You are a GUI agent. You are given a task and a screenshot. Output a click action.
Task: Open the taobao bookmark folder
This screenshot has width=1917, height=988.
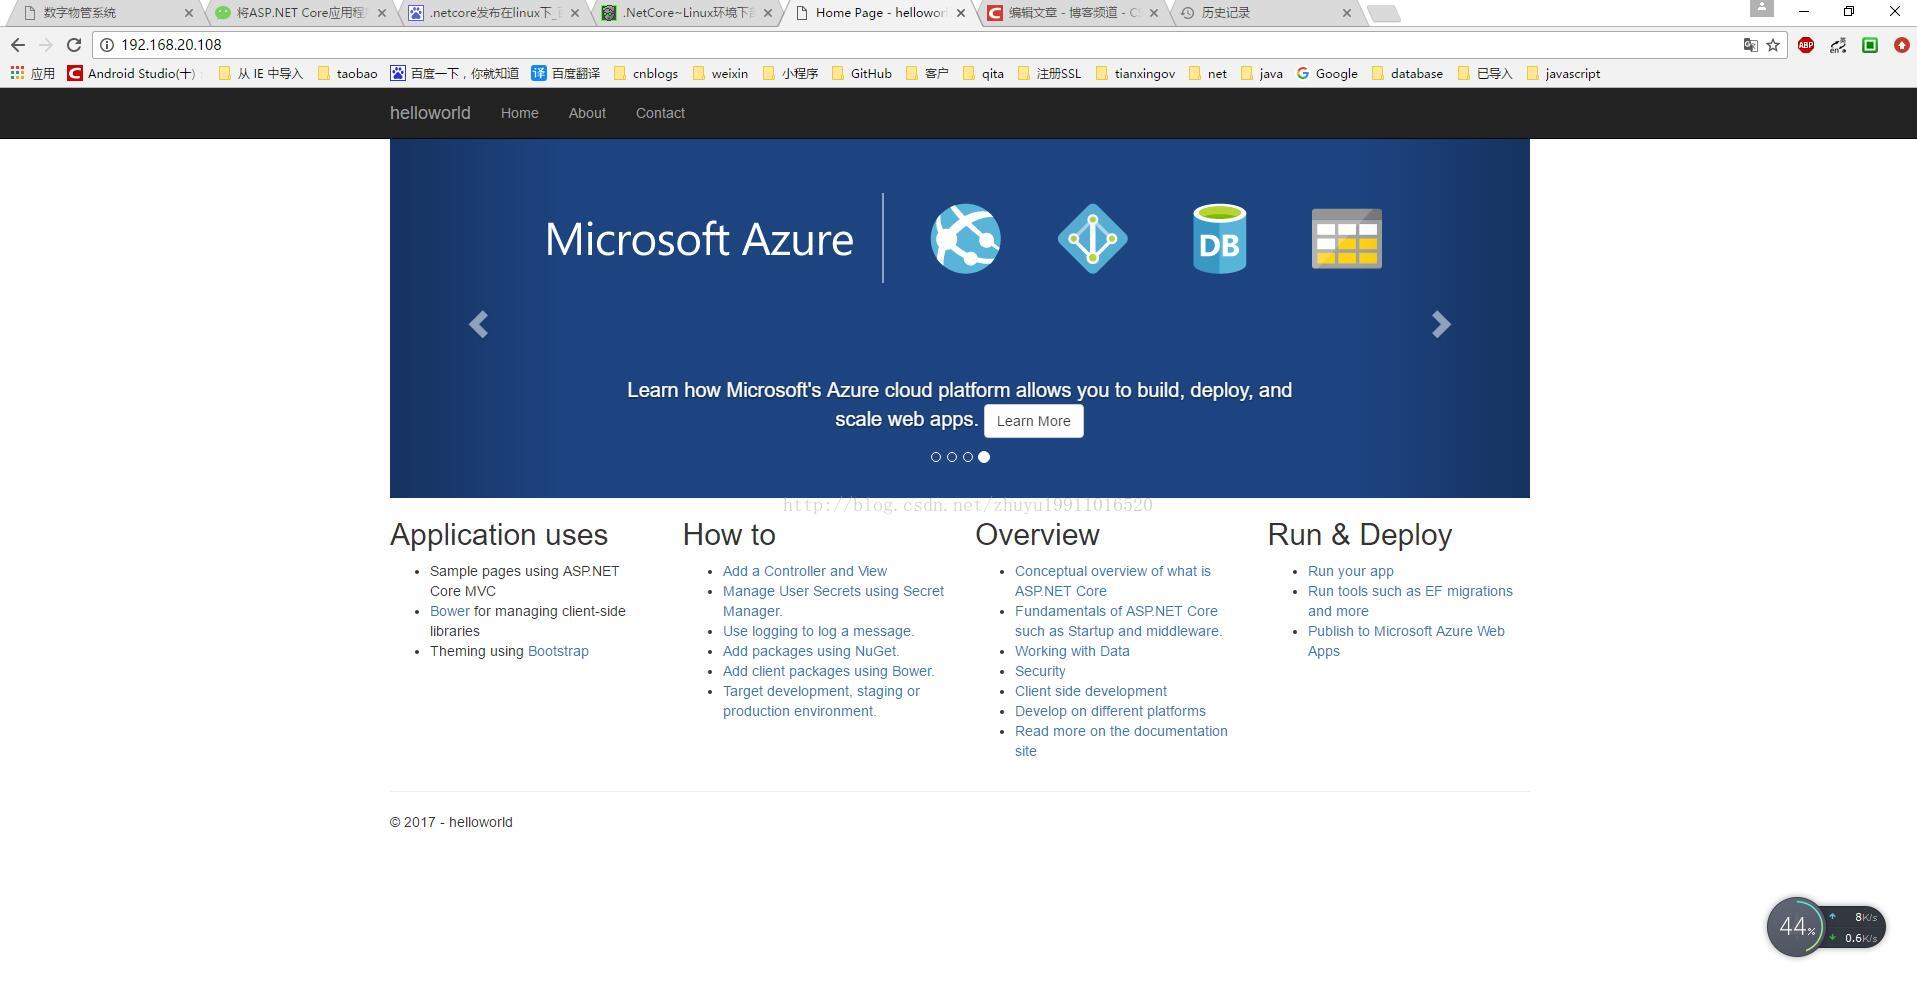pos(348,73)
